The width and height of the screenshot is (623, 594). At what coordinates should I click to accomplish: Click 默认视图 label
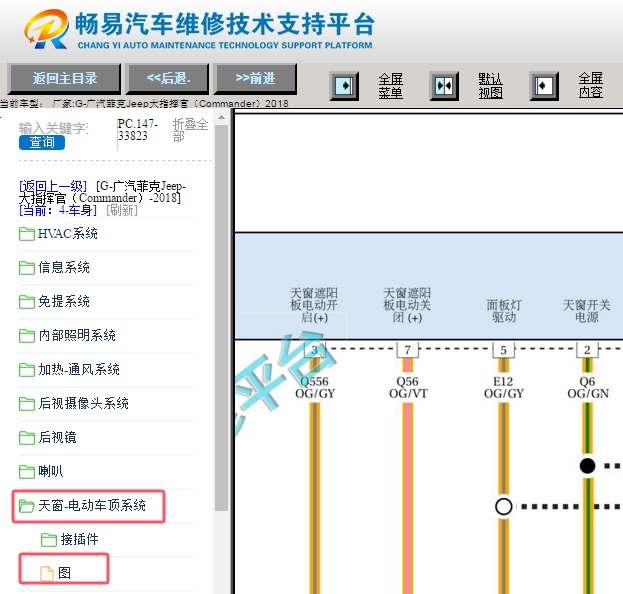click(x=490, y=86)
